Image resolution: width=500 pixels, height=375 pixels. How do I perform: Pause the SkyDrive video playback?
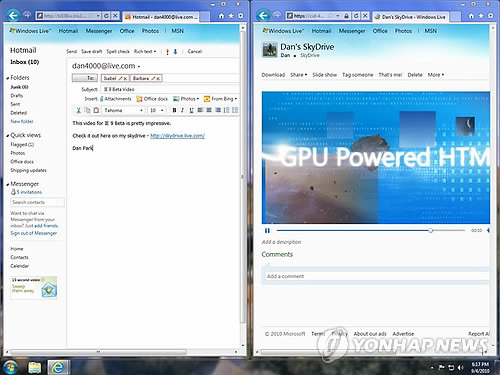click(x=267, y=231)
